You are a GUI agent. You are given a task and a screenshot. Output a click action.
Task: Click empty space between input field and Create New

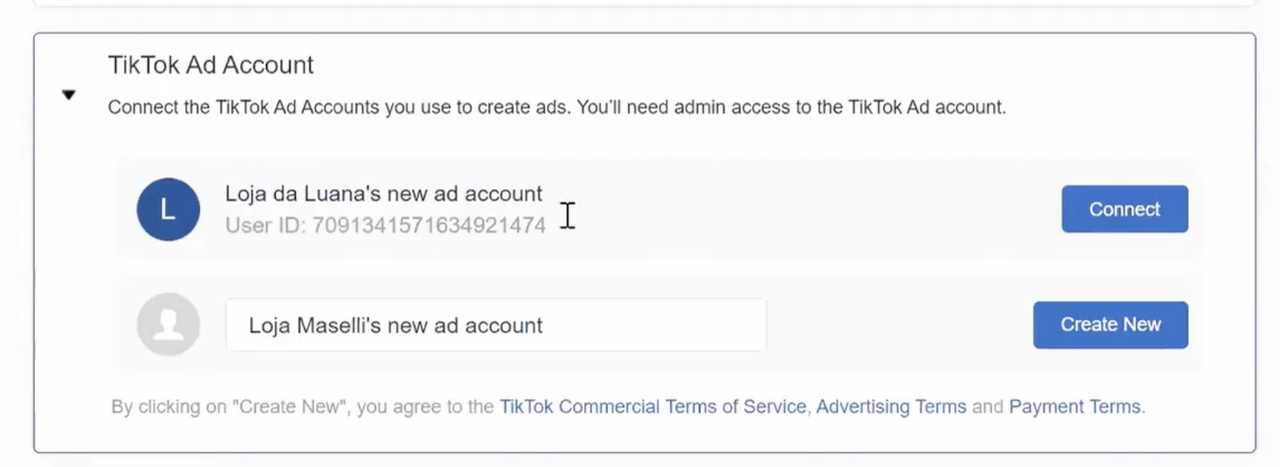[x=900, y=325]
